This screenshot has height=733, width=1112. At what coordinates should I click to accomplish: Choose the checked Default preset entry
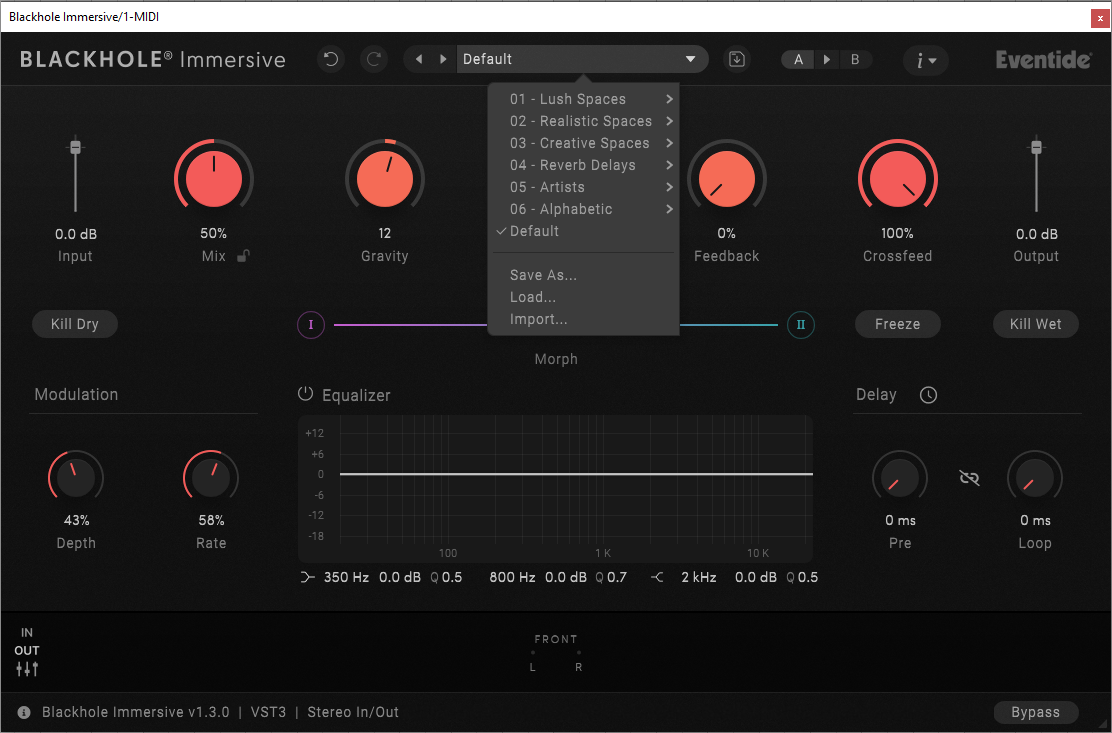[584, 231]
